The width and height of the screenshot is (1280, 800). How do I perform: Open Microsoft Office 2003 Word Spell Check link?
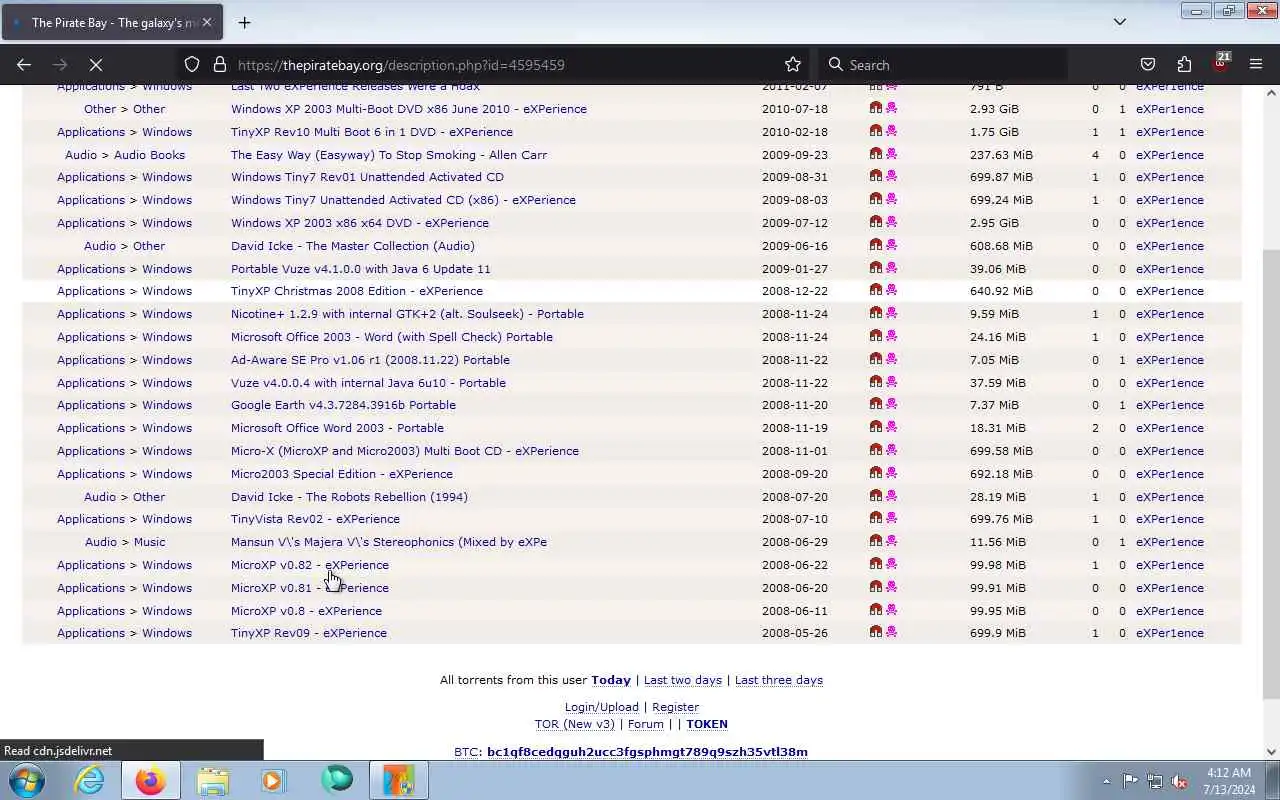(392, 337)
